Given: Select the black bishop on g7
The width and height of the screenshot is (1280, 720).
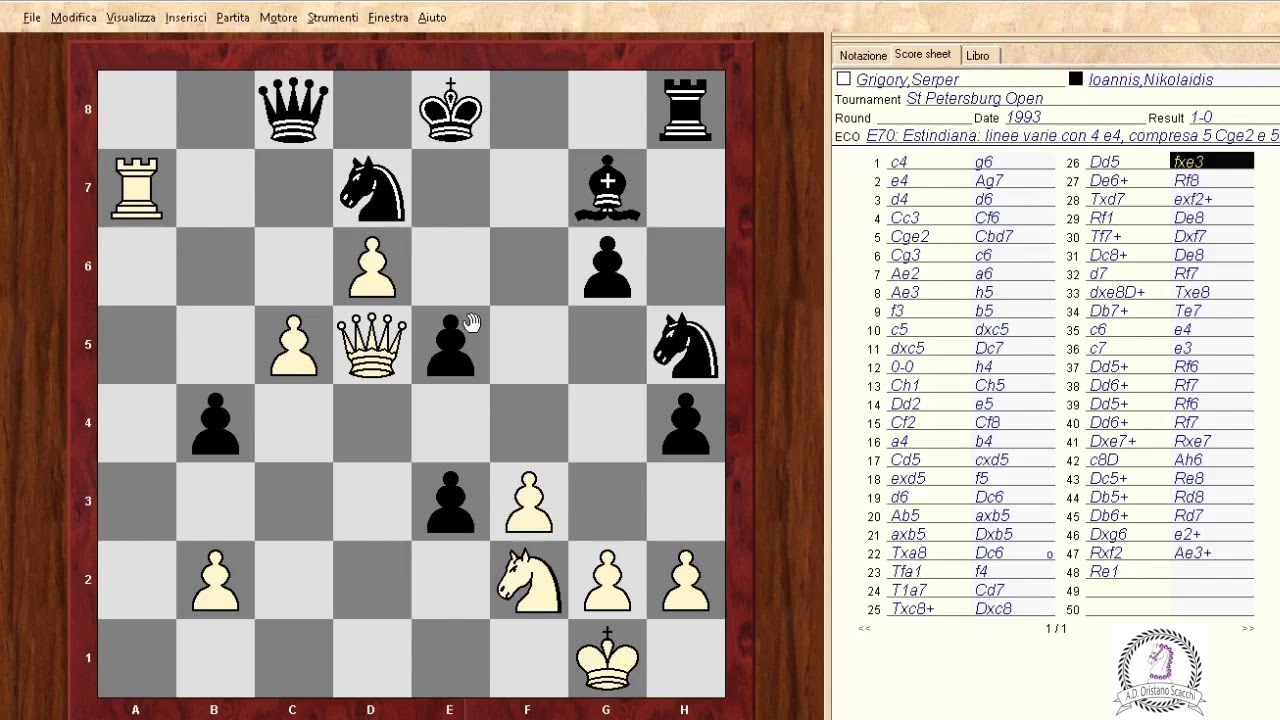Looking at the screenshot, I should [607, 188].
